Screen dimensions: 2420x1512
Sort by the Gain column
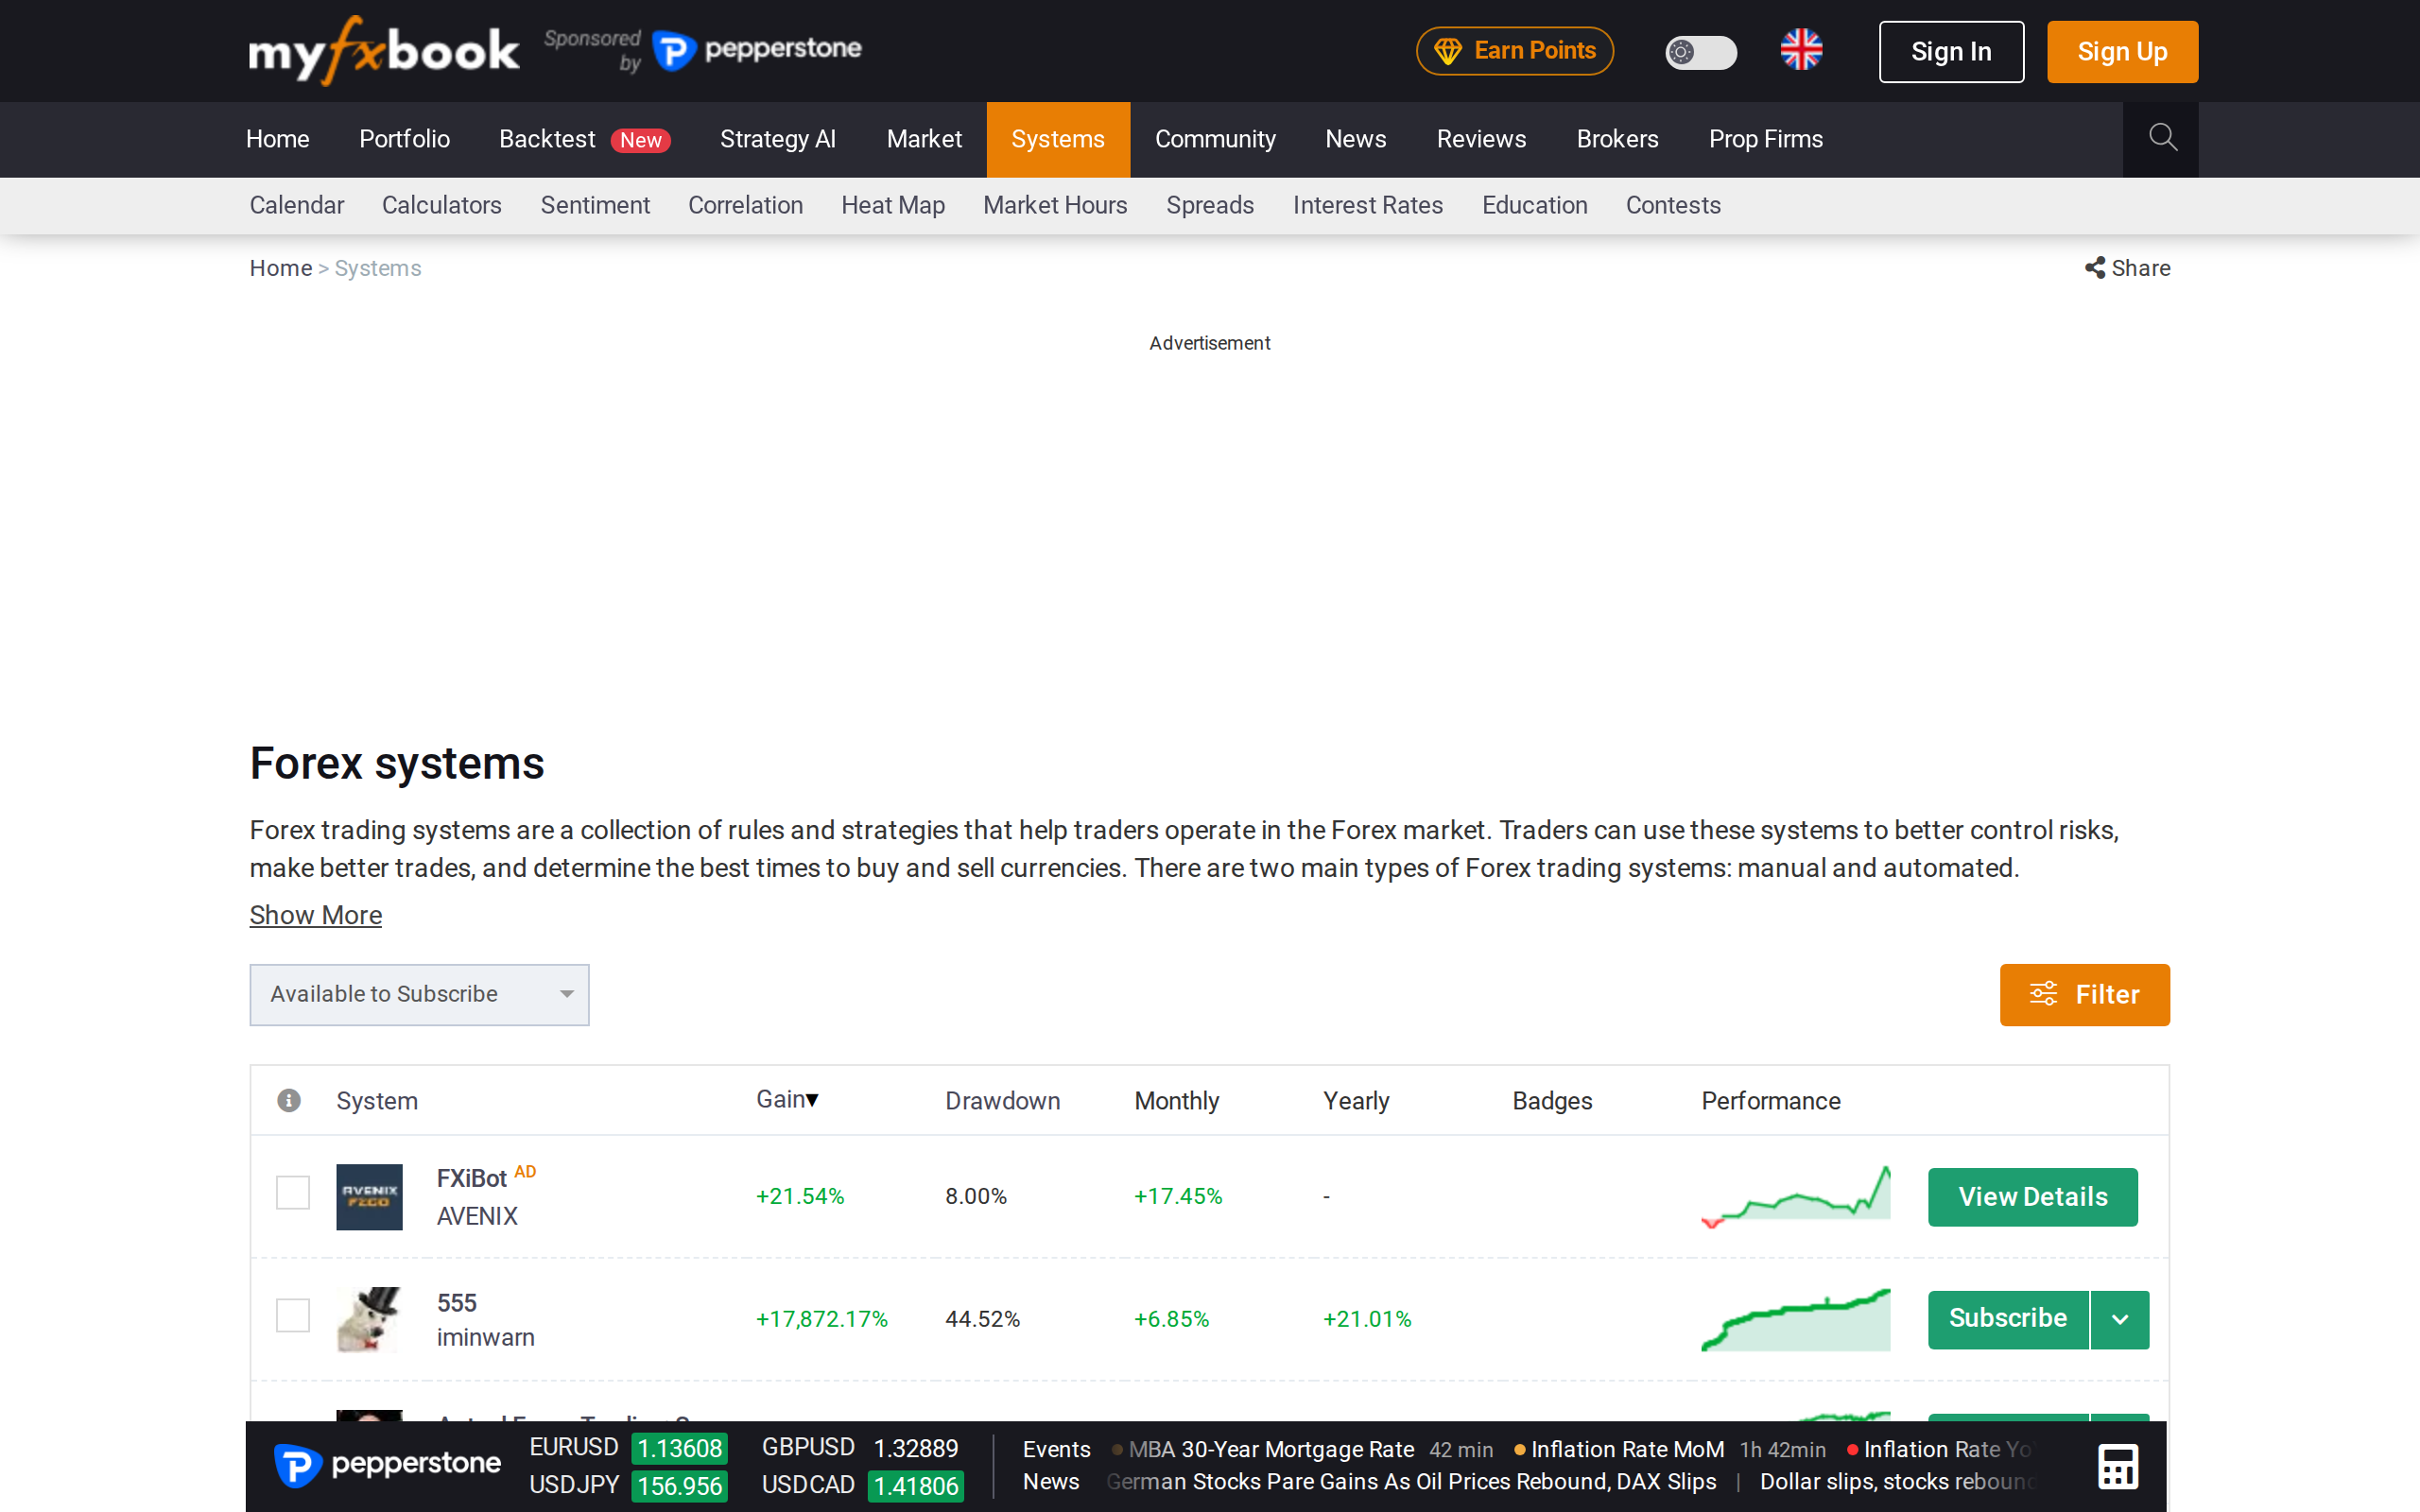(x=787, y=1099)
